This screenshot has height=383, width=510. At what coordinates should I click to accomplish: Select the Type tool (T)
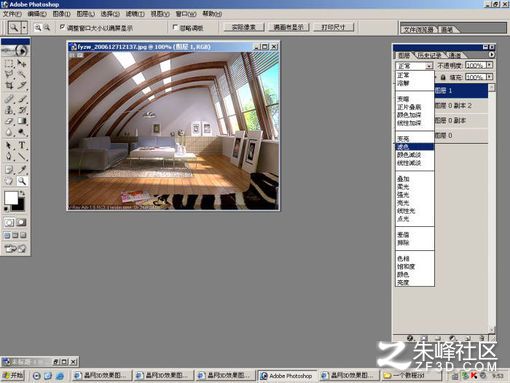tap(22, 145)
